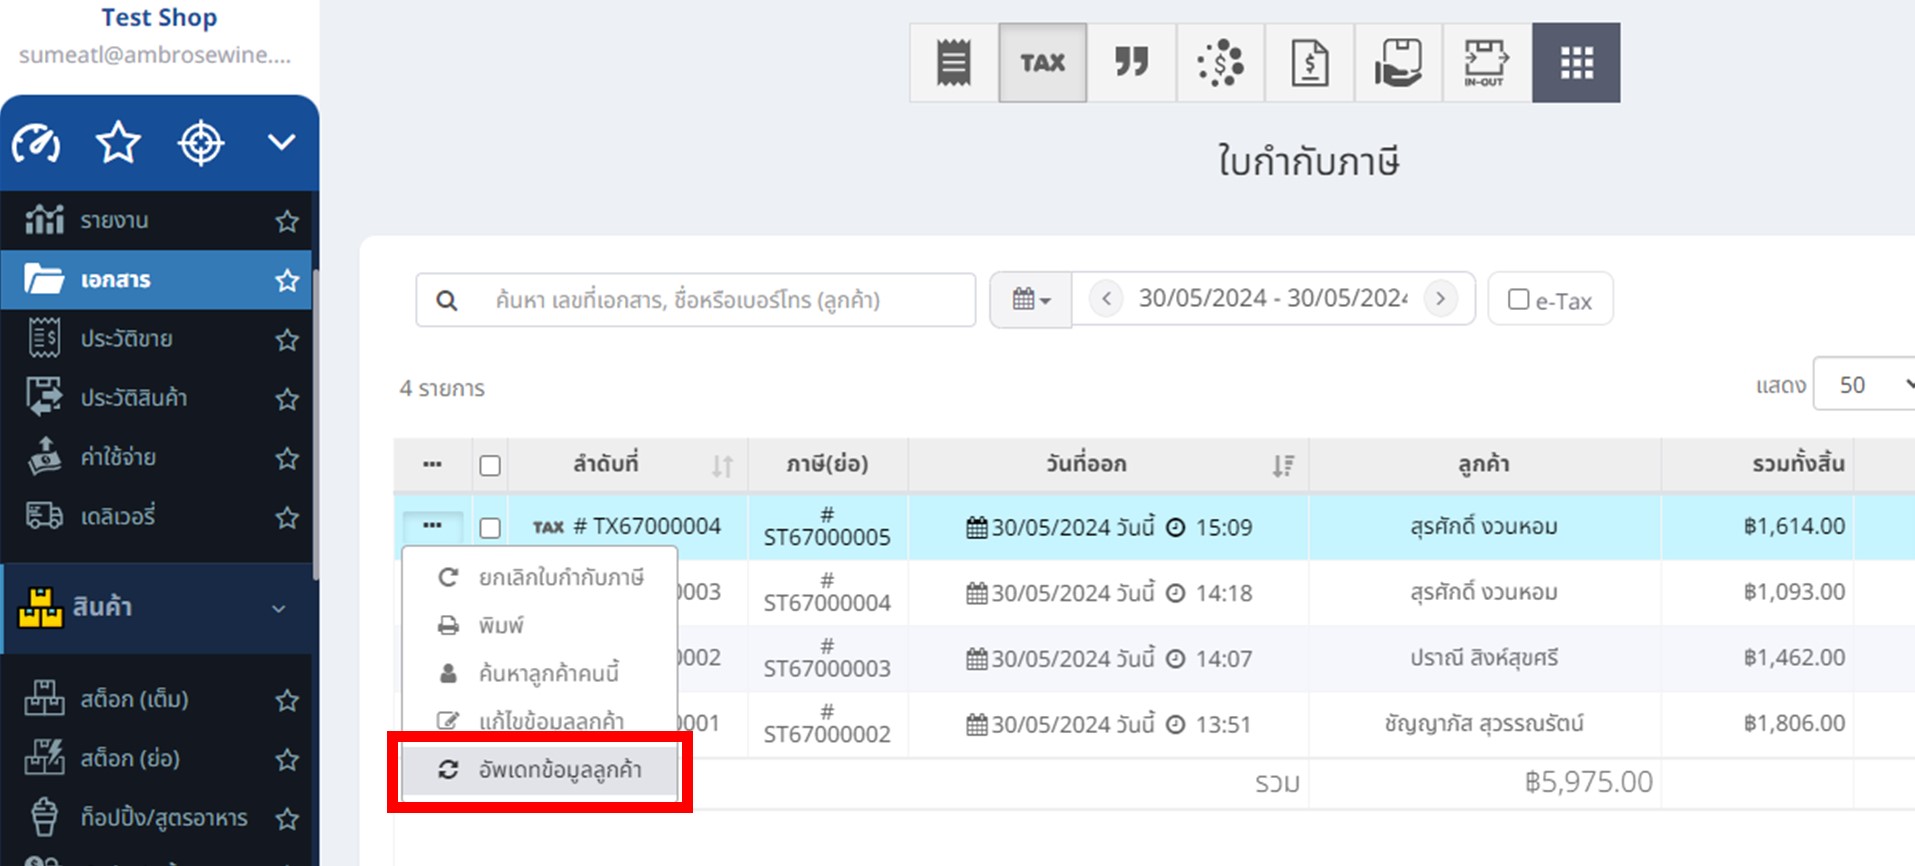The image size is (1915, 866).
Task: Expand the sidebar header chevron dropdown
Action: tap(281, 143)
